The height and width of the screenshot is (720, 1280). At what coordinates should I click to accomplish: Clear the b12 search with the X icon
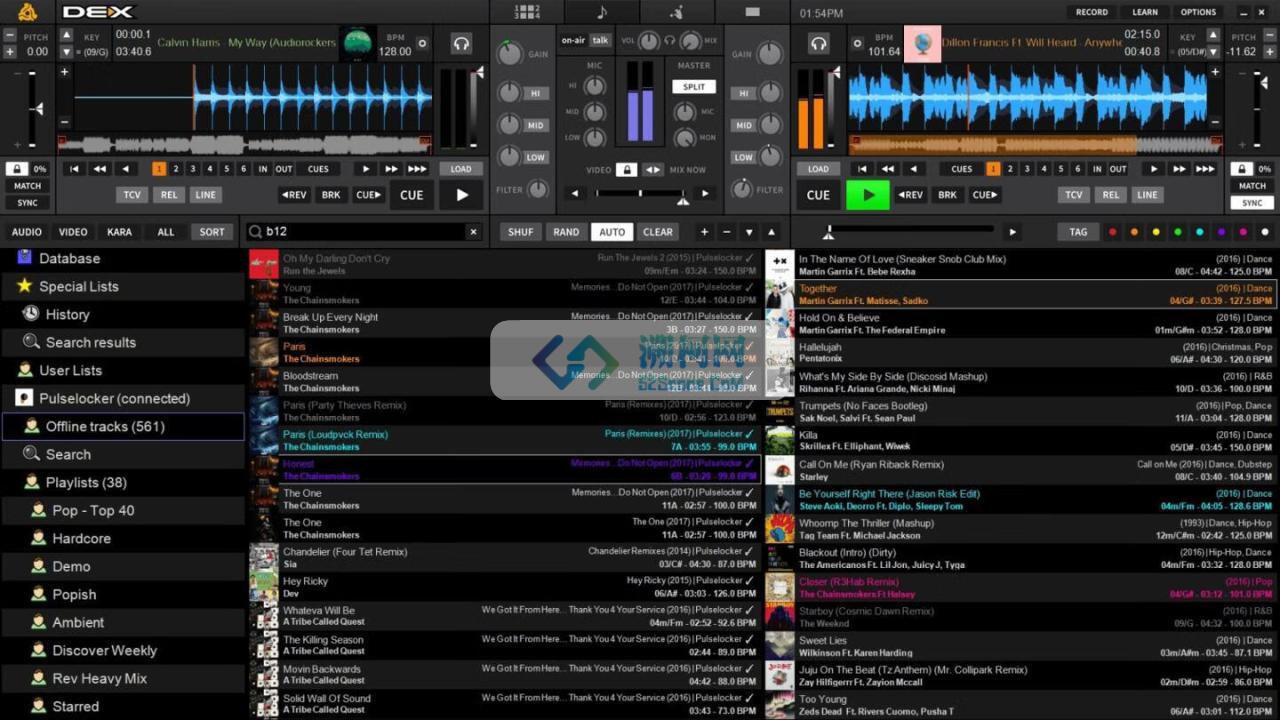point(473,232)
